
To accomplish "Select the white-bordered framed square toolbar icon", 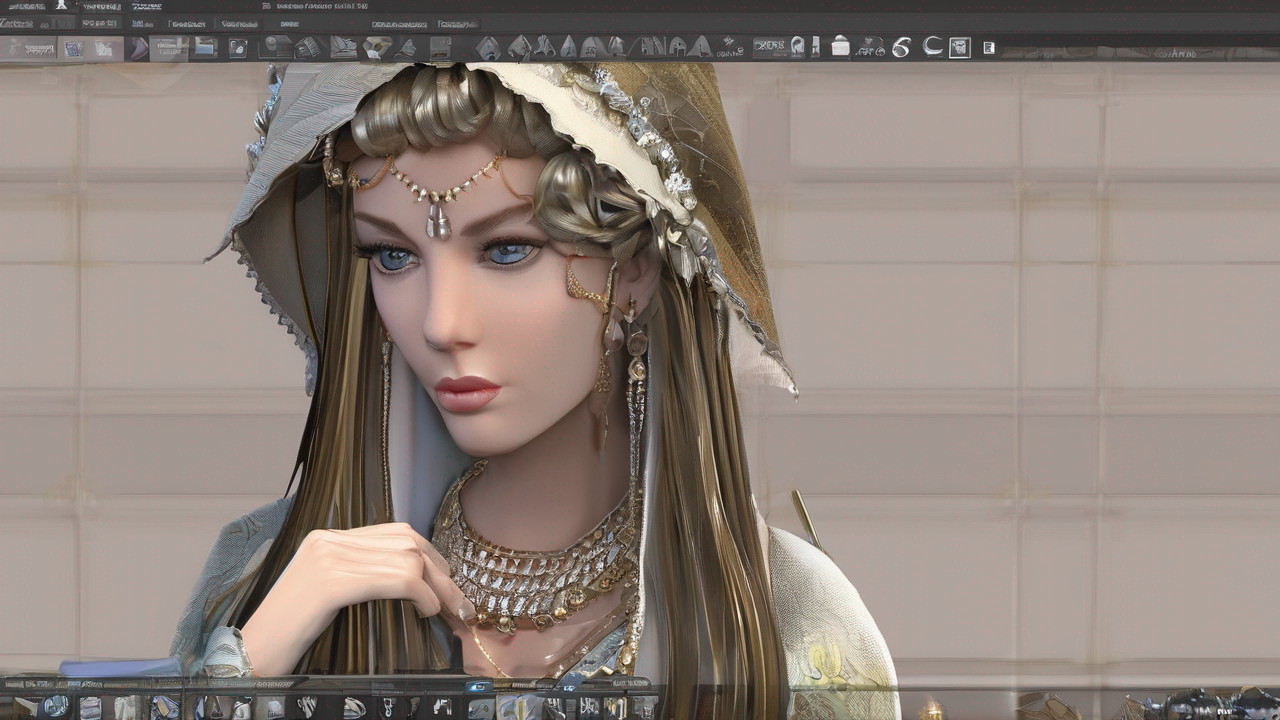I will click(x=960, y=47).
